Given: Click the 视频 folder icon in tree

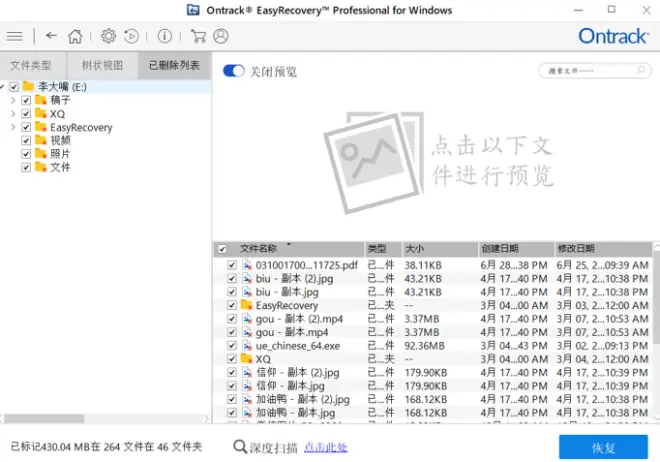Looking at the screenshot, I should click(41, 140).
